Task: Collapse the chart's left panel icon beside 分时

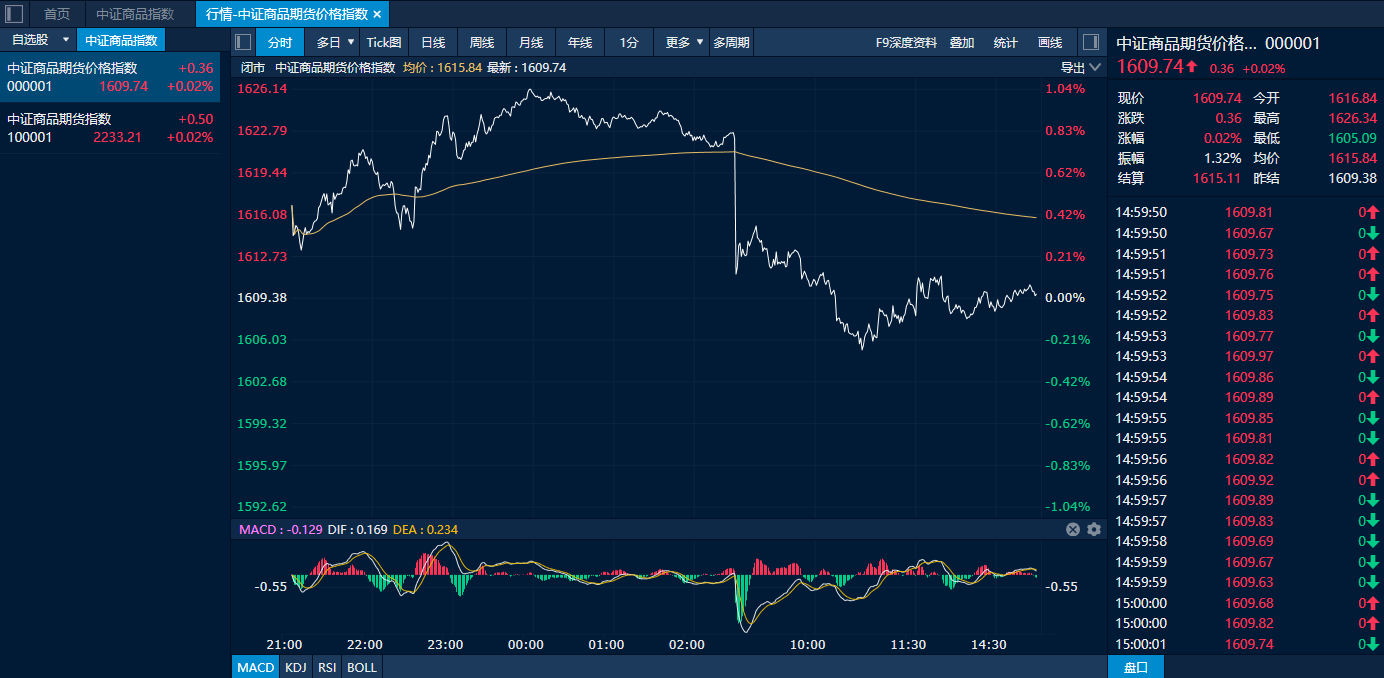Action: [243, 42]
